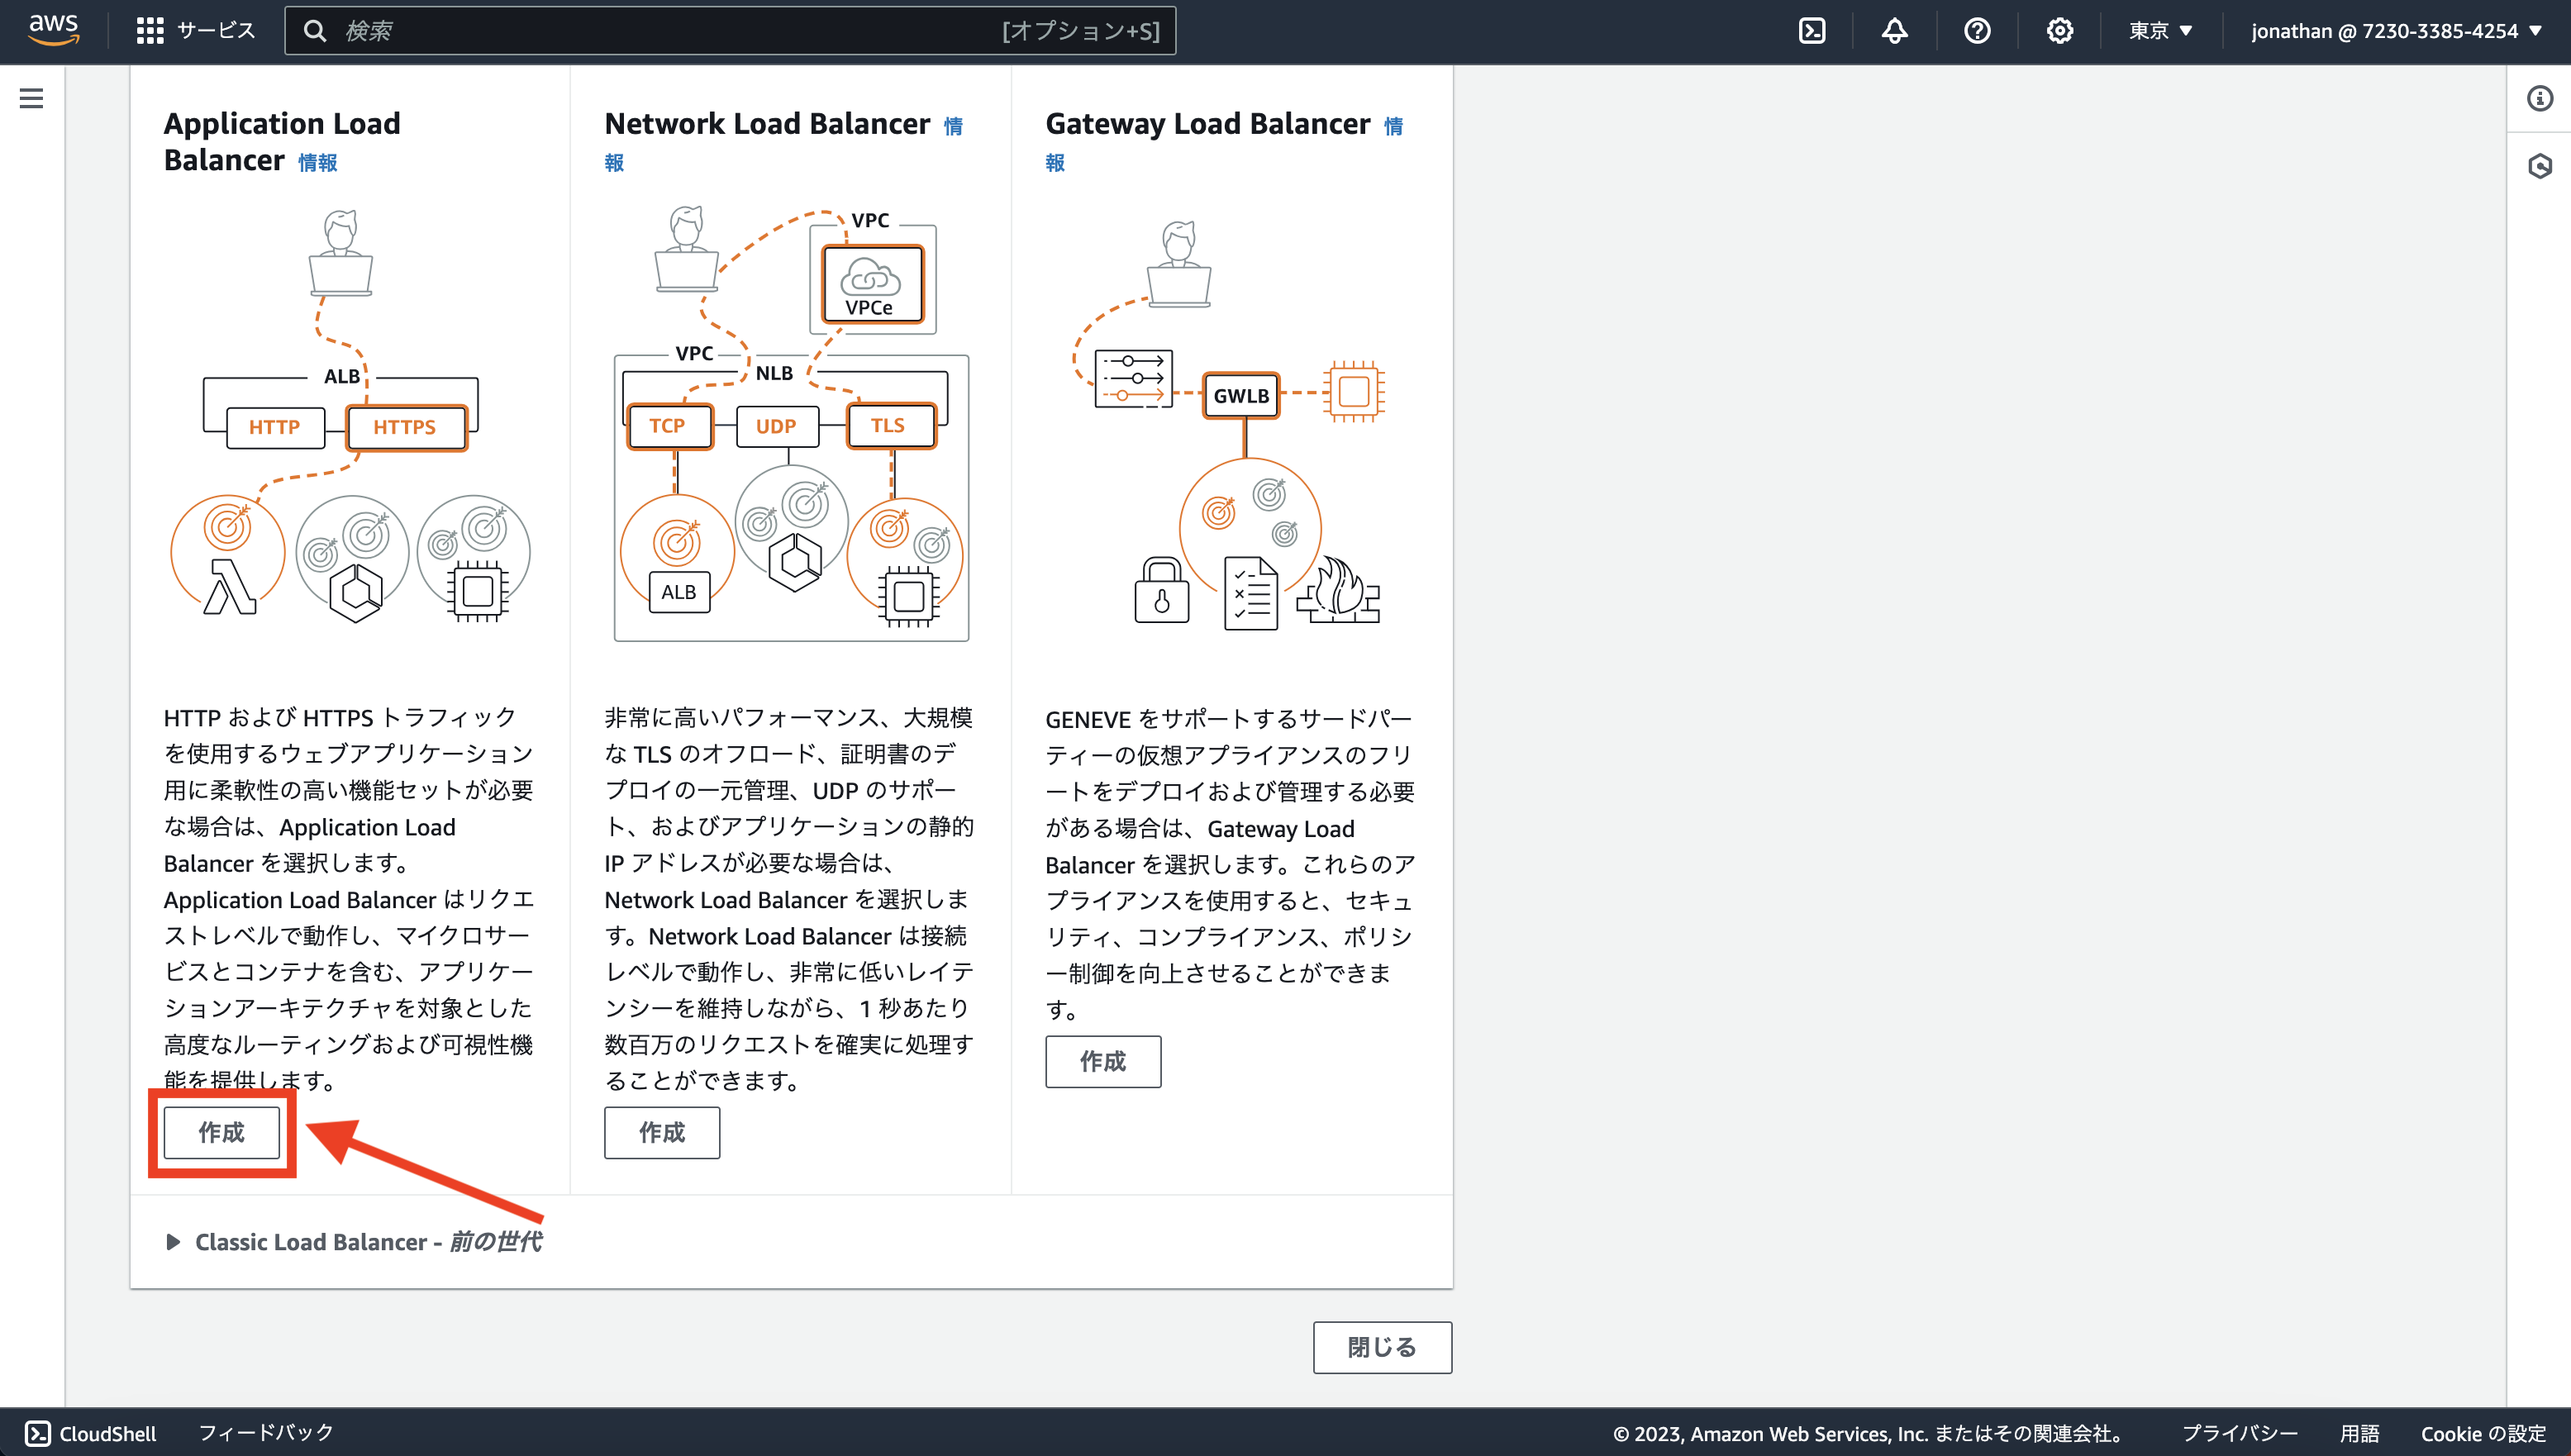Open the help question mark icon
The image size is (2571, 1456).
[x=1977, y=30]
